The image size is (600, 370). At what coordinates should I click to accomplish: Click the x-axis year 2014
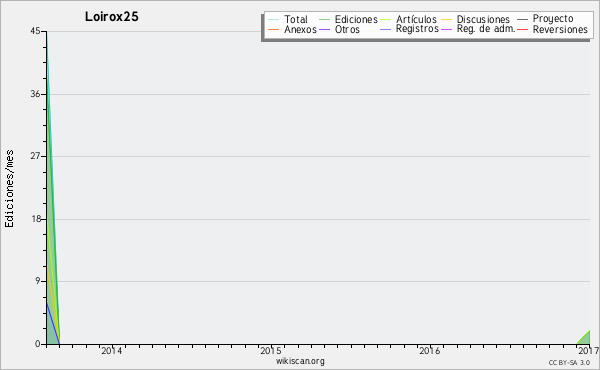point(111,351)
